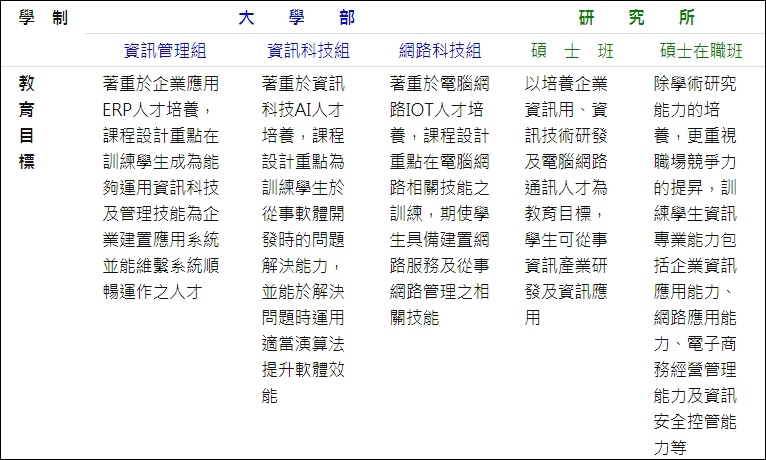This screenshot has height=460, width=766.
Task: Click the line 路IOT人才培
Action: pos(437,110)
